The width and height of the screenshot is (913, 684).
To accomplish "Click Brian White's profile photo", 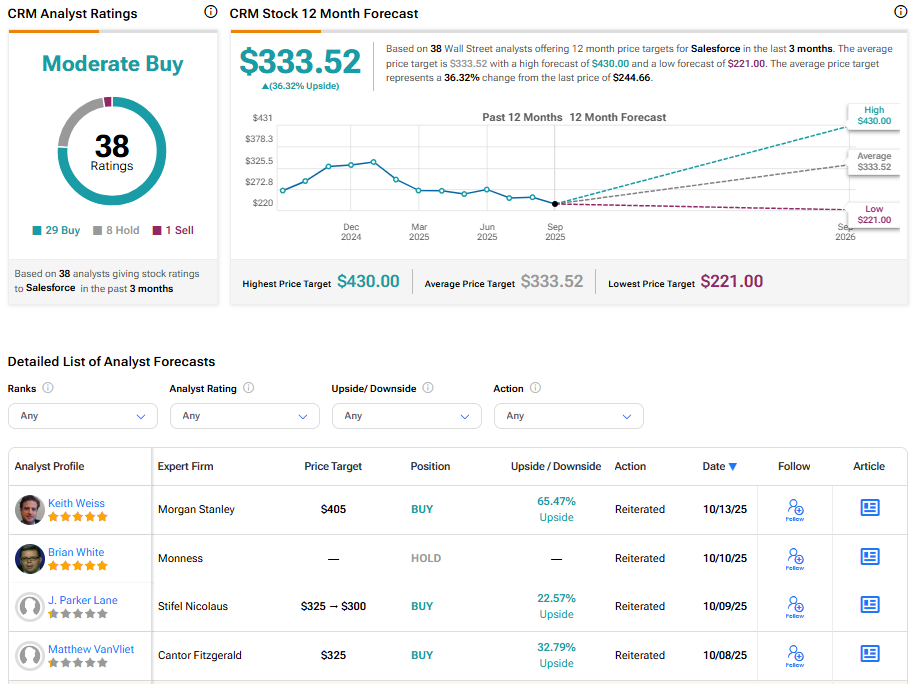I will tap(30, 558).
